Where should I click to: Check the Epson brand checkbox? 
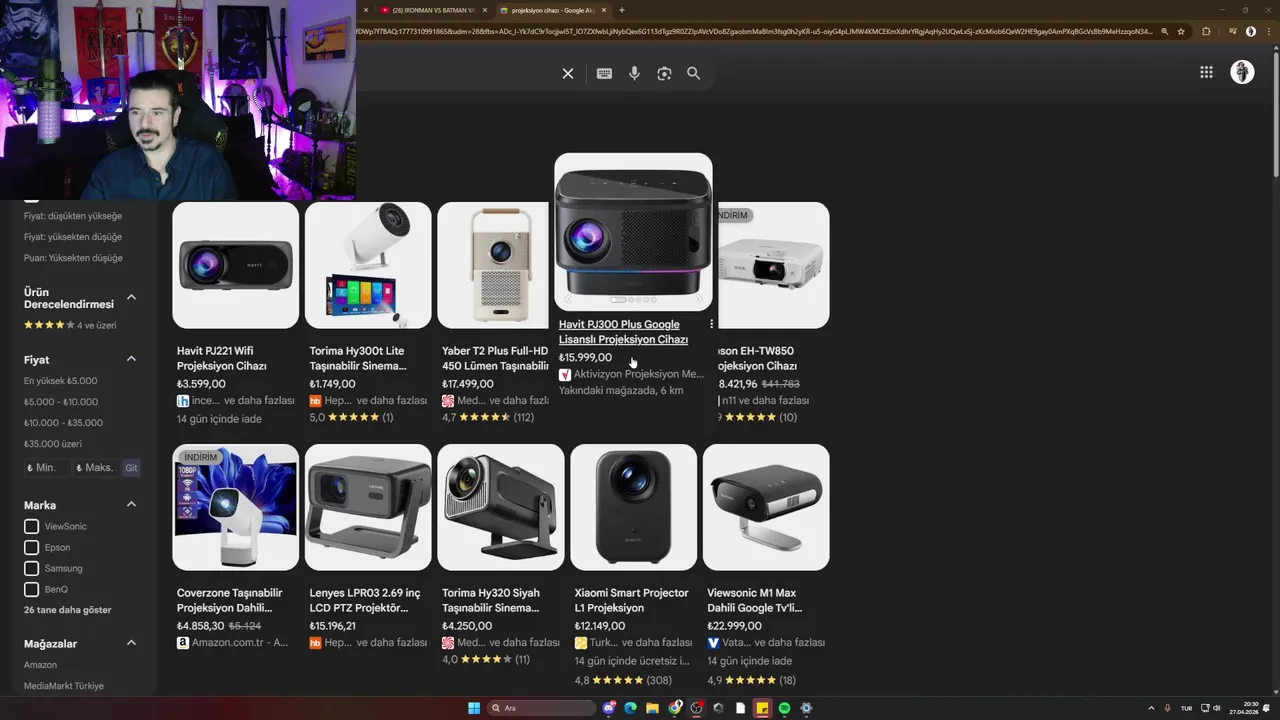point(31,547)
